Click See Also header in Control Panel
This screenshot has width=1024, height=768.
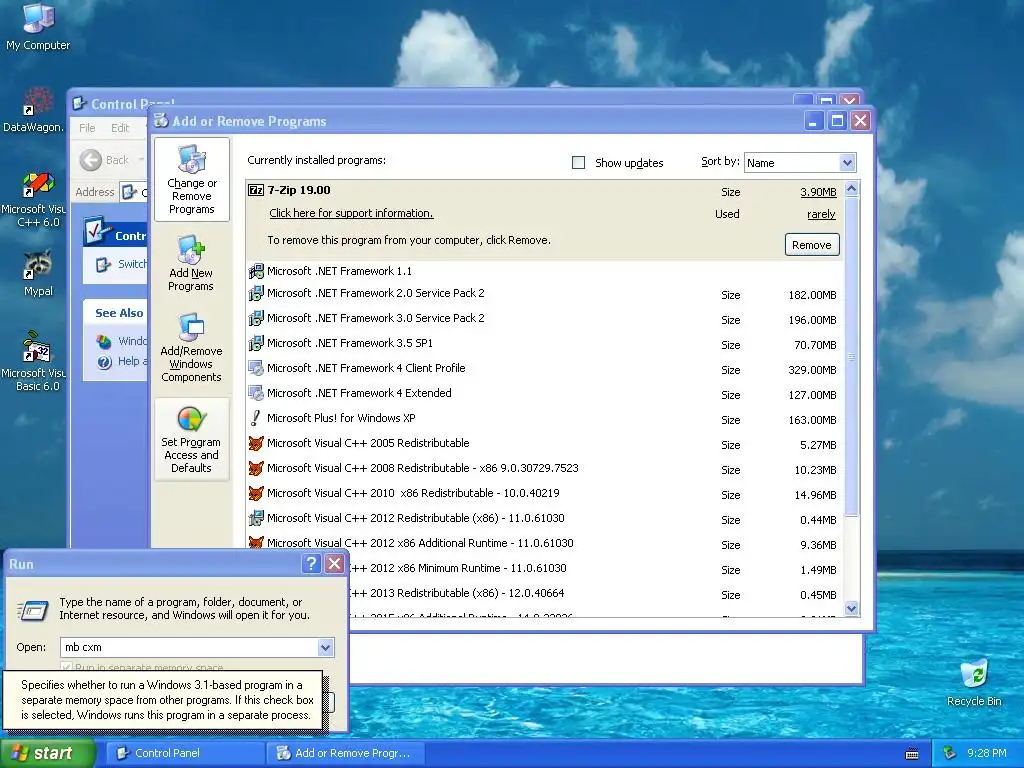(119, 313)
